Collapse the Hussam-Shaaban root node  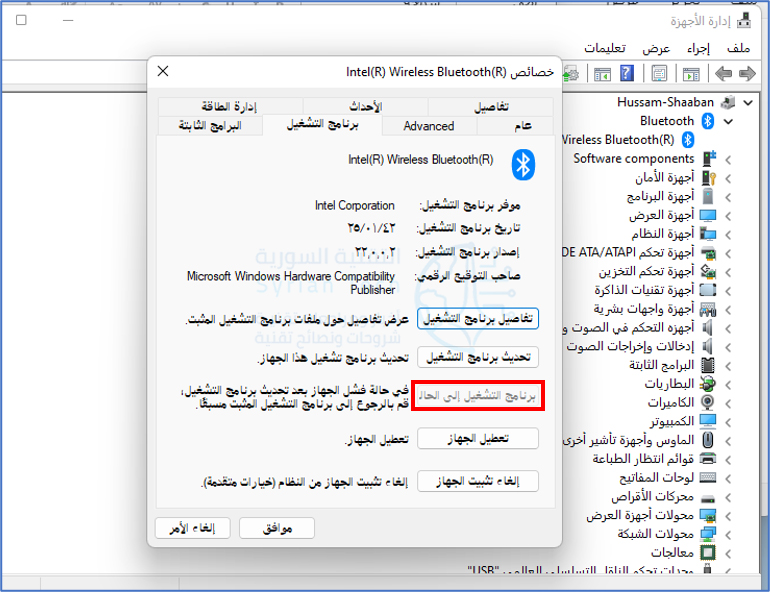coord(748,103)
